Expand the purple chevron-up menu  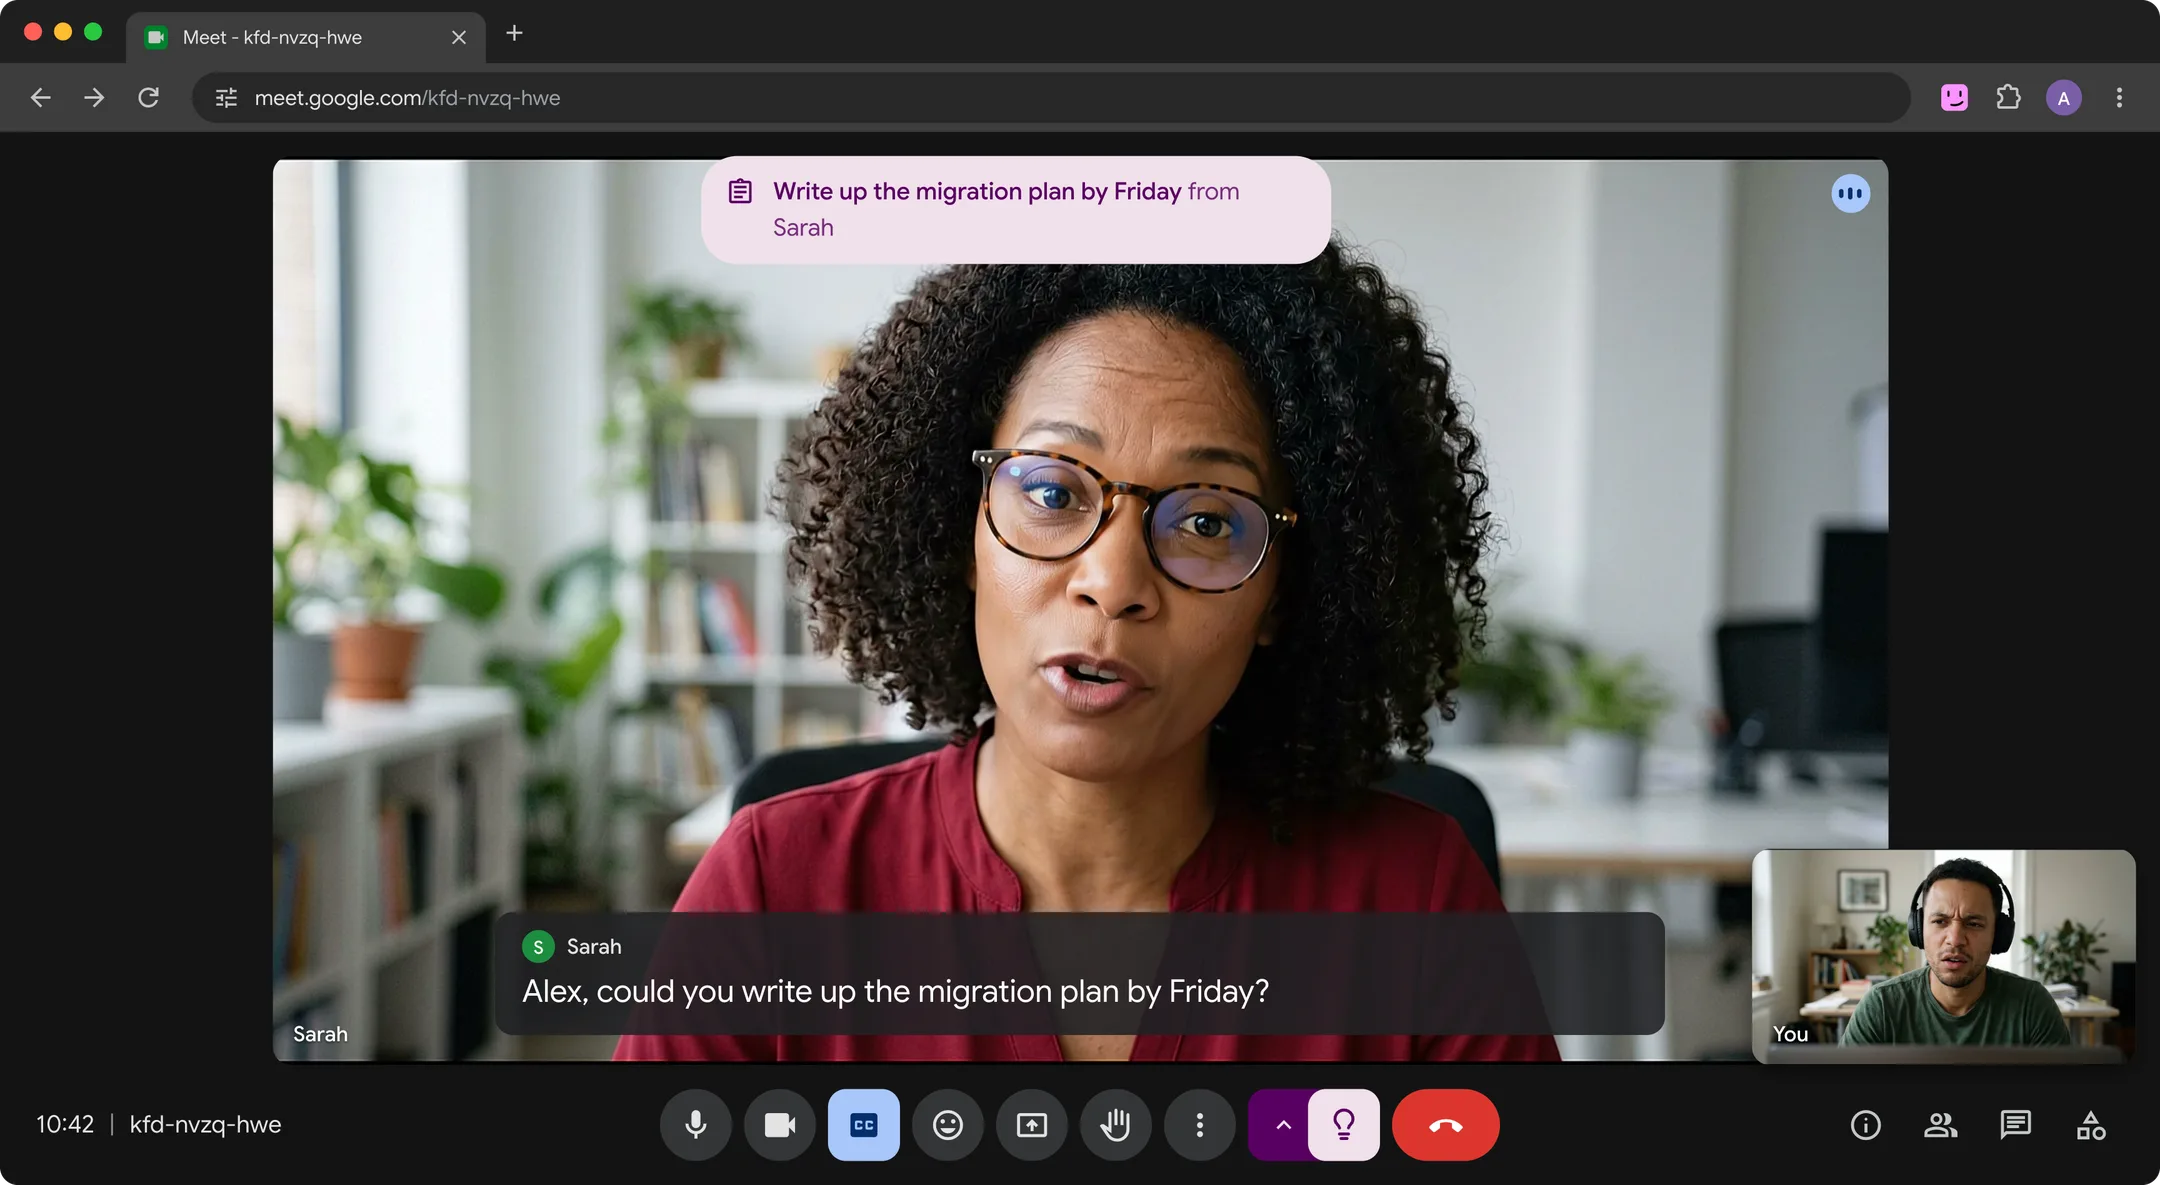coord(1281,1125)
